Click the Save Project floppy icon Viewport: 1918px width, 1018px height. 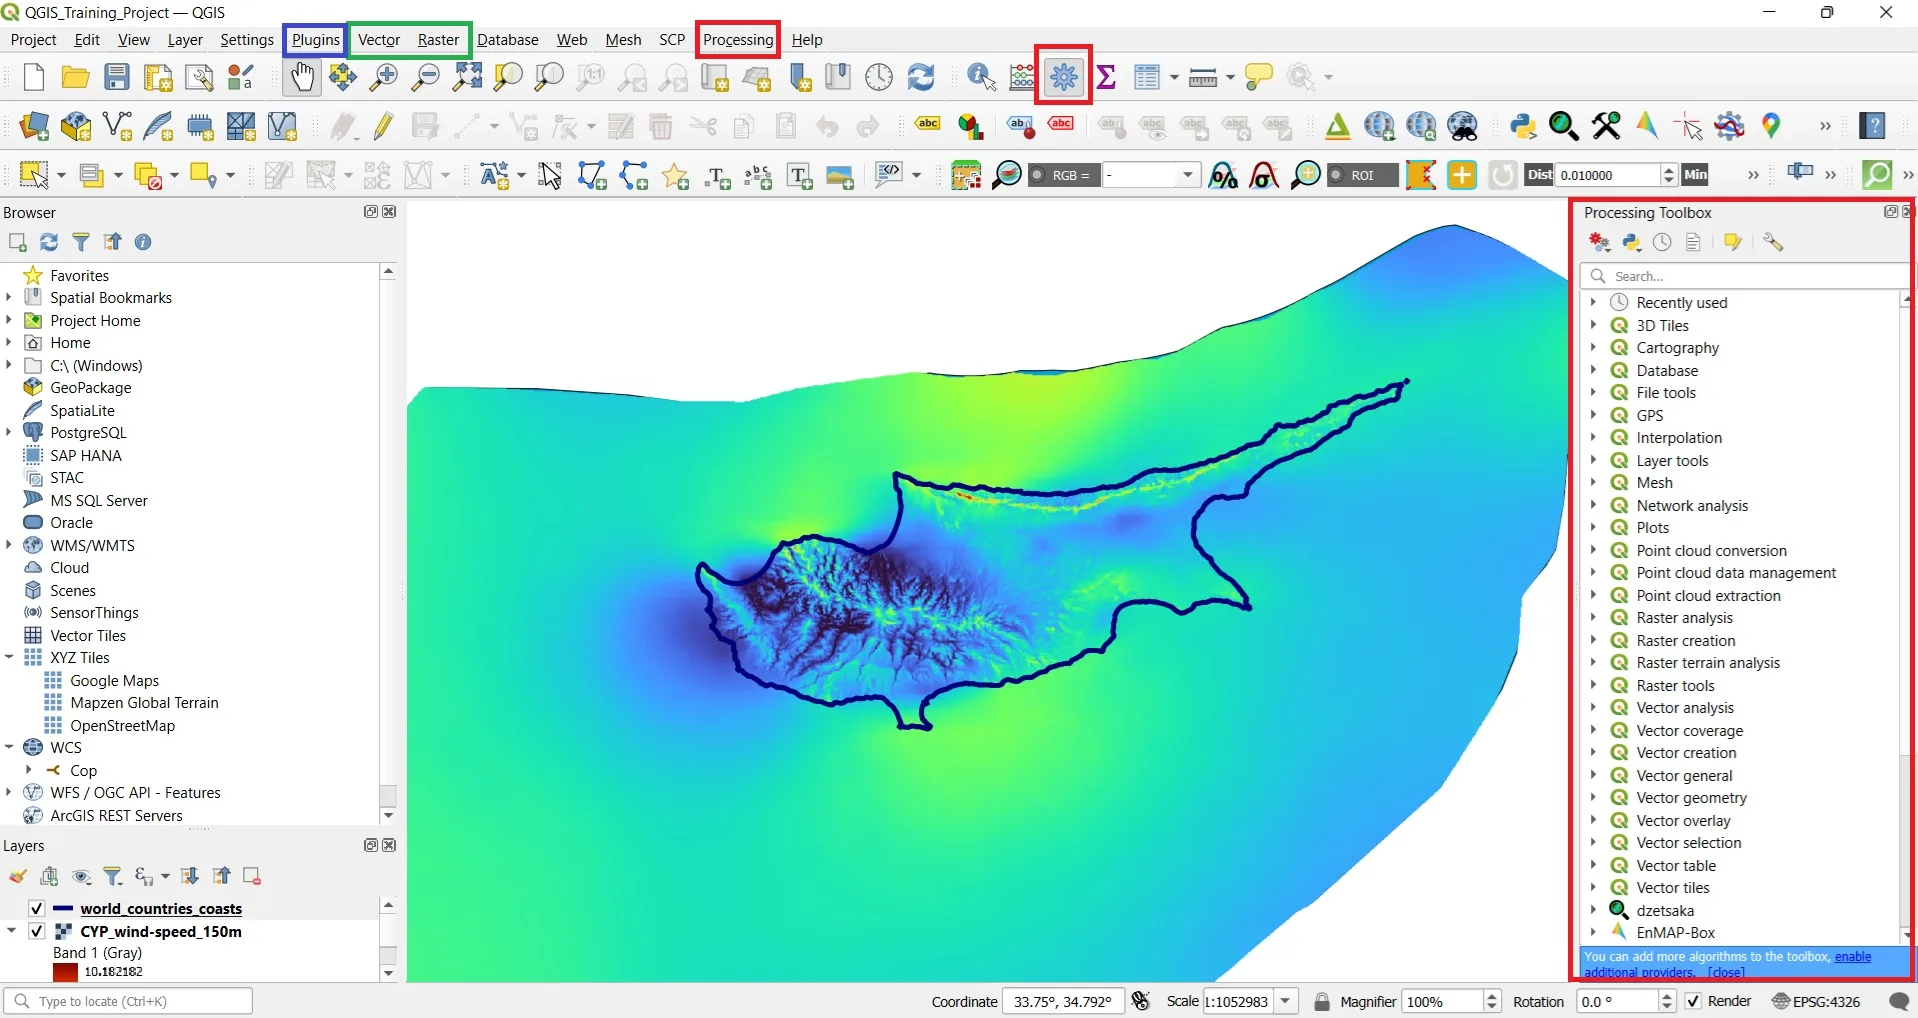point(117,77)
